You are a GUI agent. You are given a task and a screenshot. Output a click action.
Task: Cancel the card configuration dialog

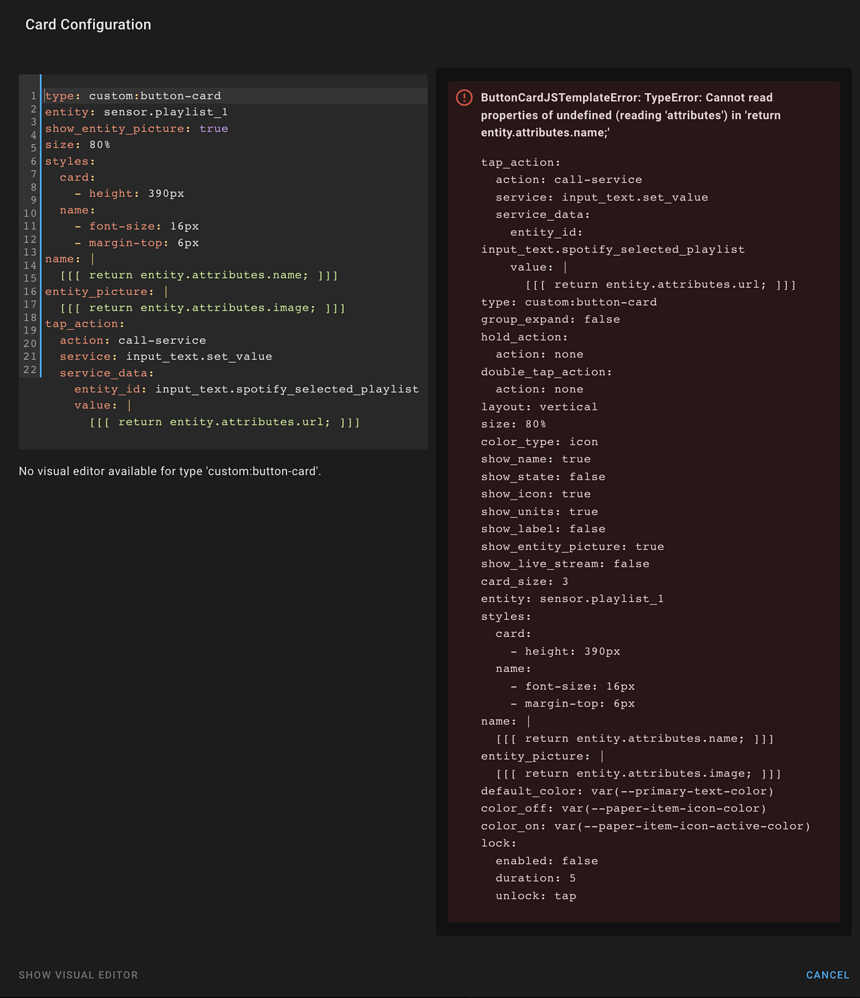point(827,974)
